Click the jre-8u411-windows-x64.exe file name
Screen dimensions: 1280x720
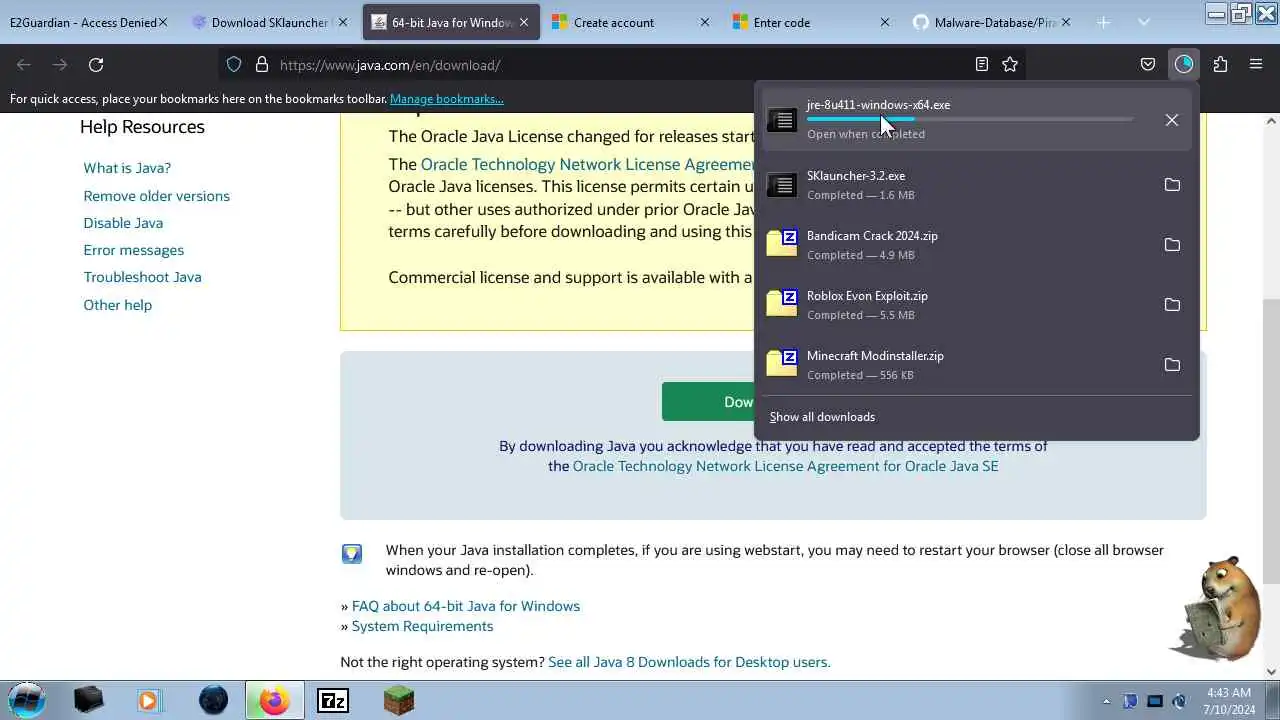click(x=878, y=105)
